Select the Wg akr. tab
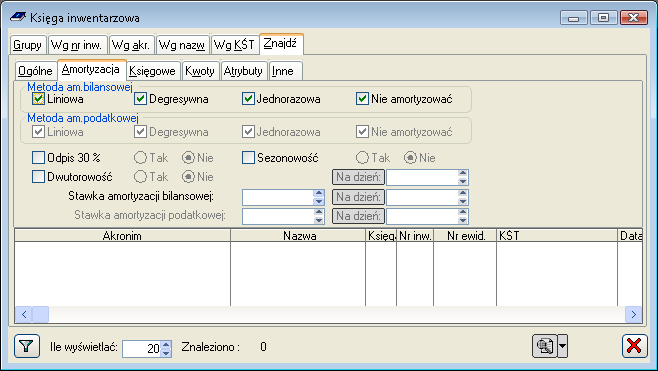 click(132, 45)
